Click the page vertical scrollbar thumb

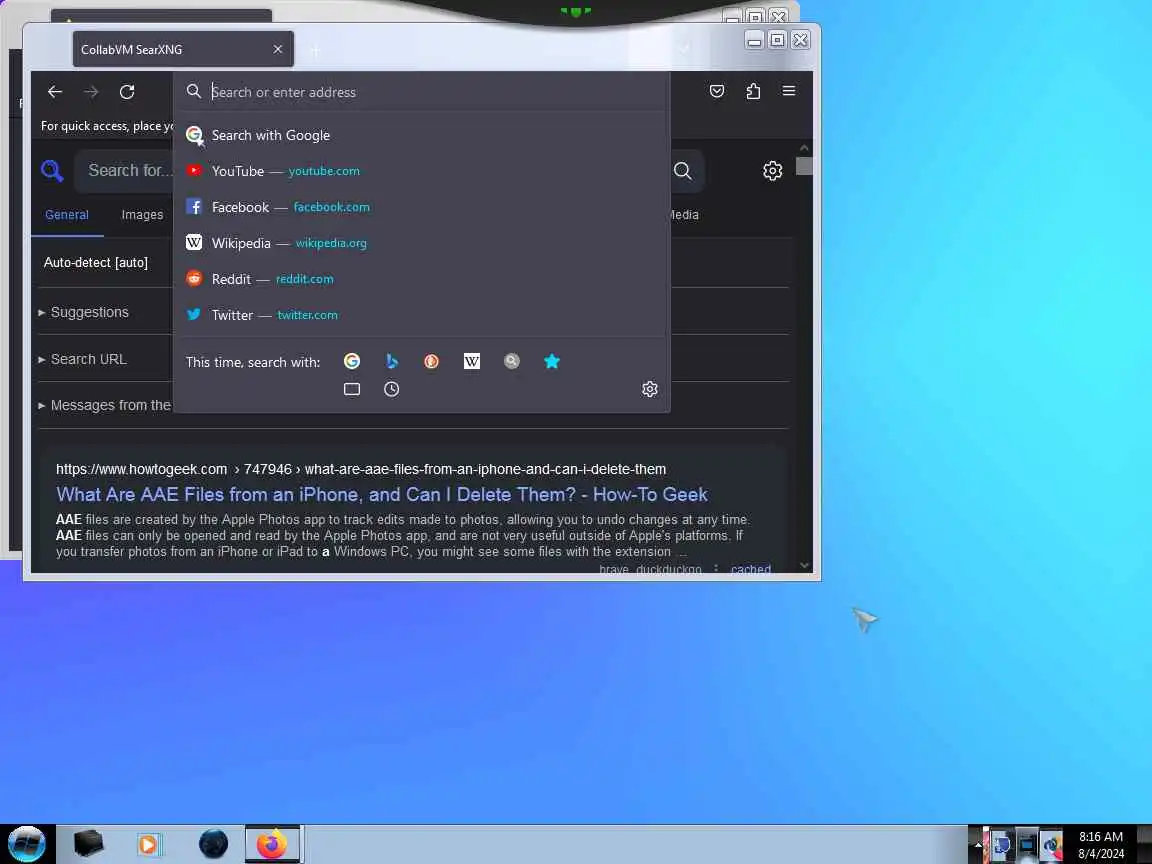[804, 166]
